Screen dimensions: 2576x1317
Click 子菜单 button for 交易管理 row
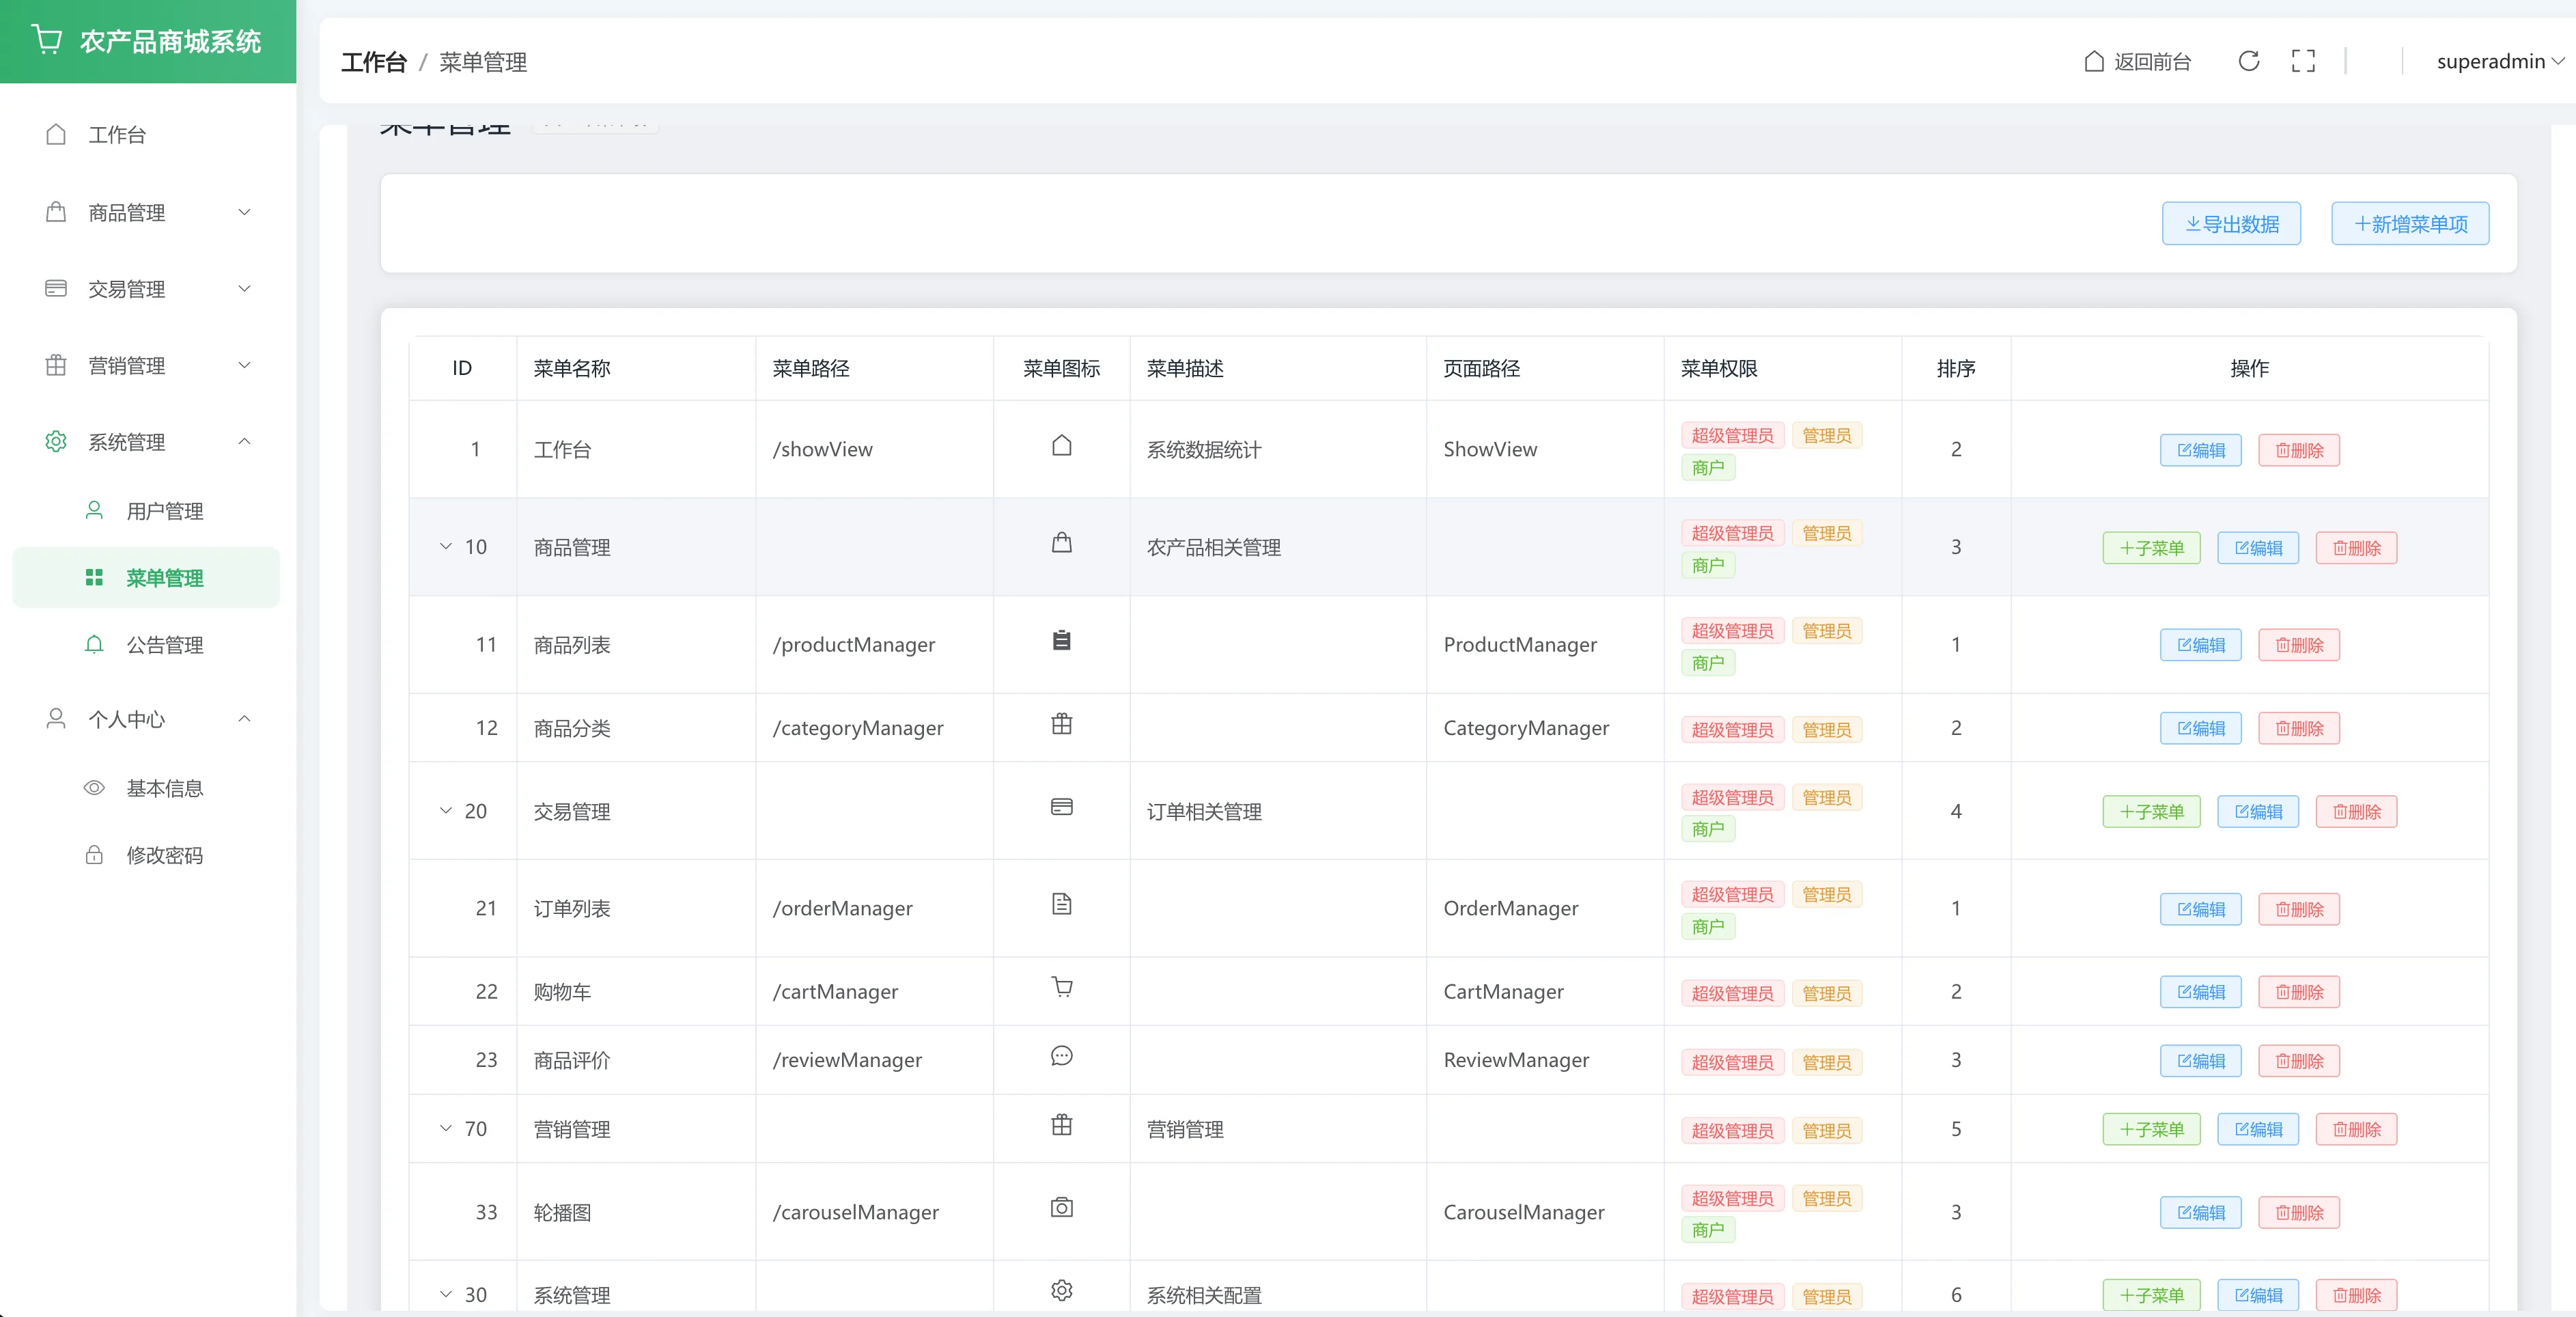tap(2151, 812)
